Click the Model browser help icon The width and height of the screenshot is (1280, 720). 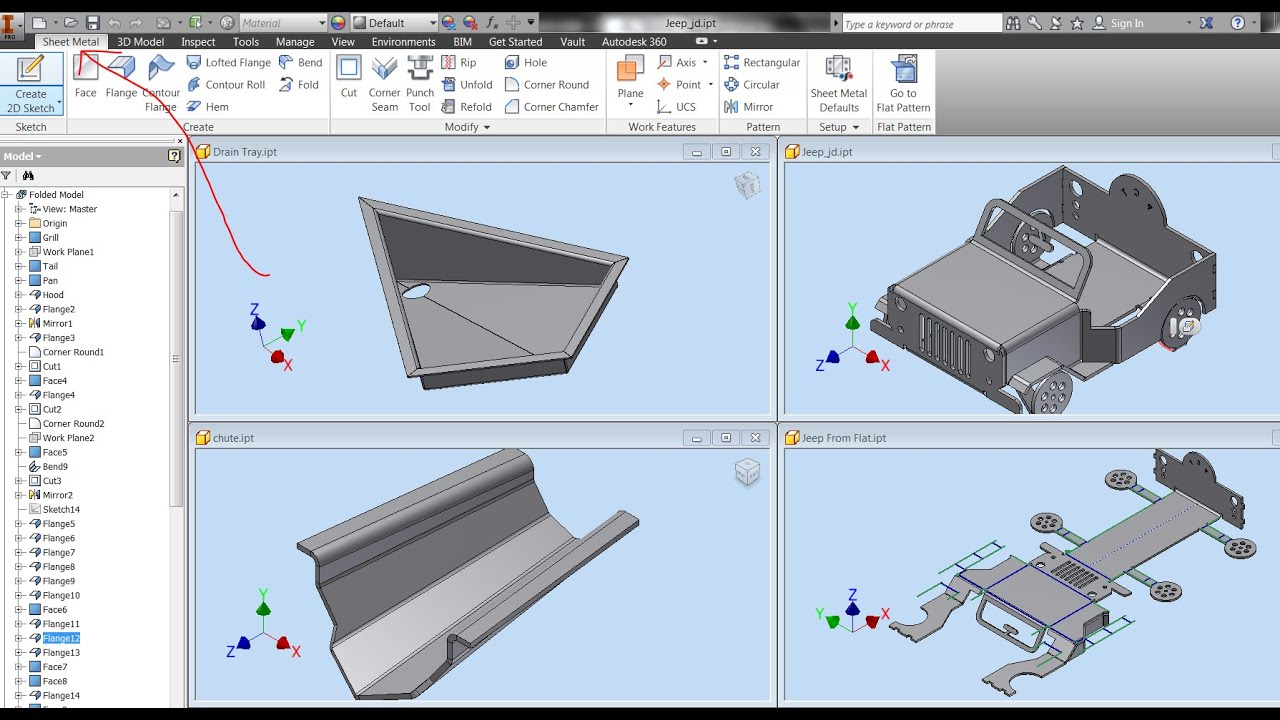[x=174, y=156]
